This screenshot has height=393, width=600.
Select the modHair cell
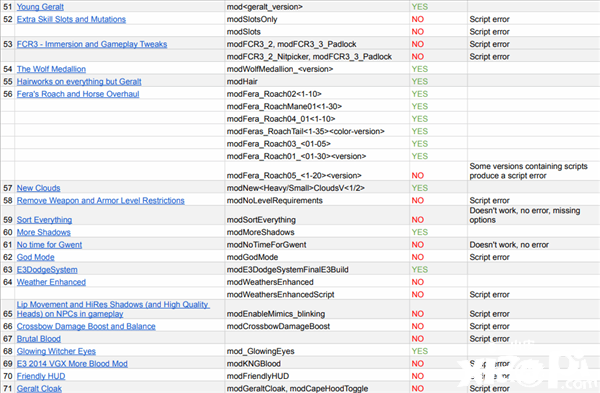point(317,82)
